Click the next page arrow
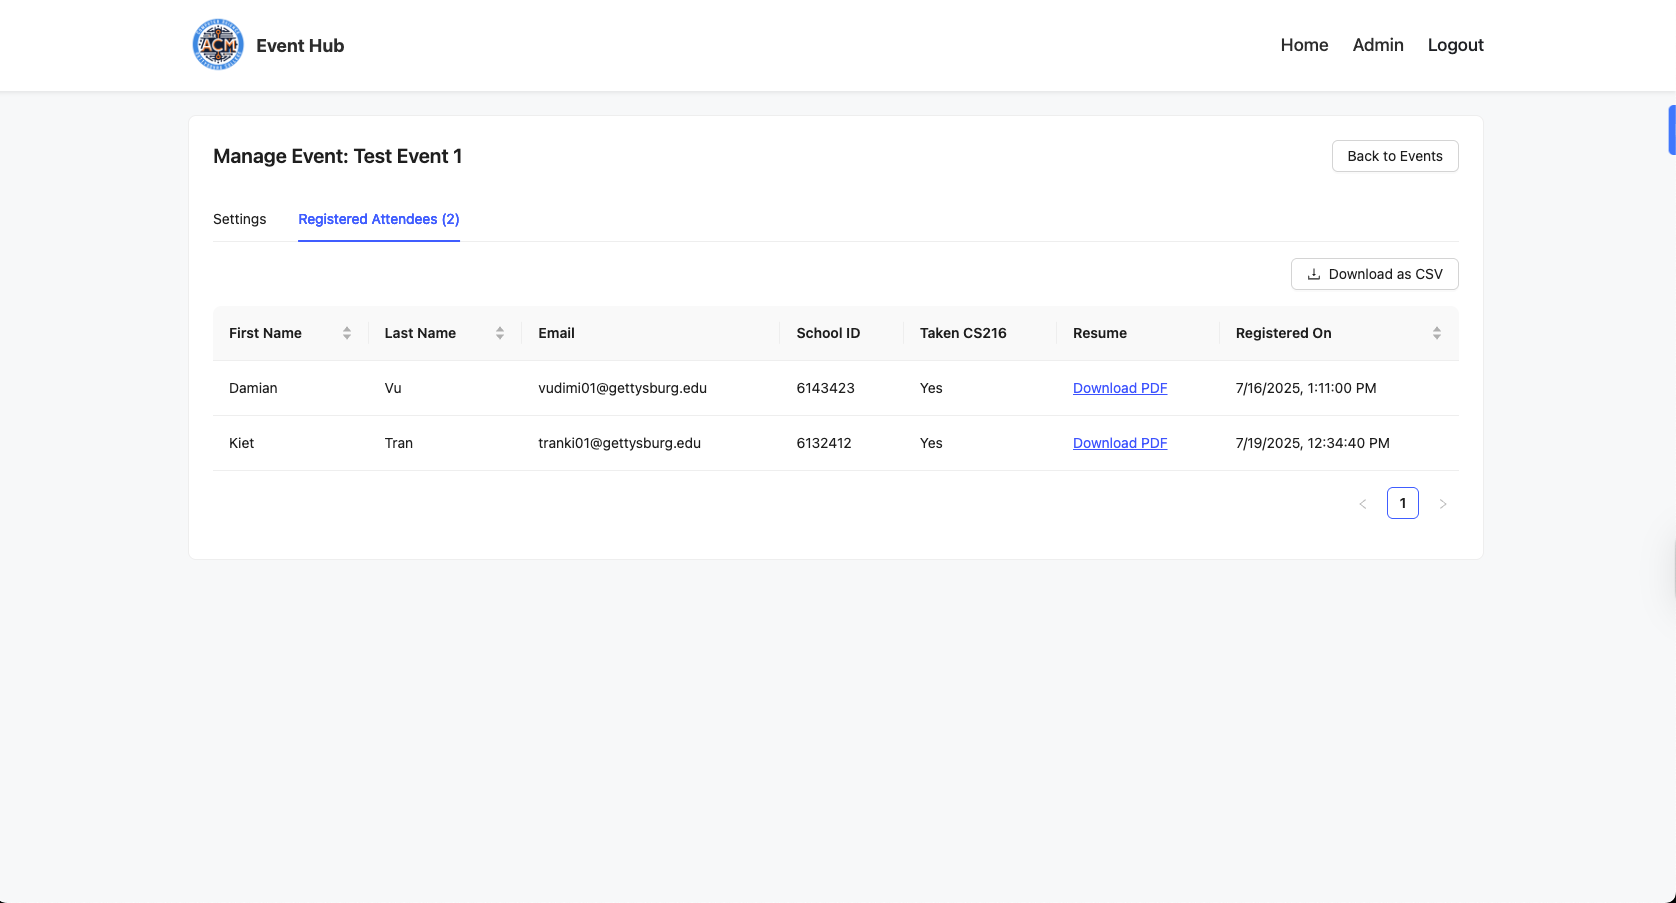This screenshot has height=903, width=1676. (x=1442, y=504)
